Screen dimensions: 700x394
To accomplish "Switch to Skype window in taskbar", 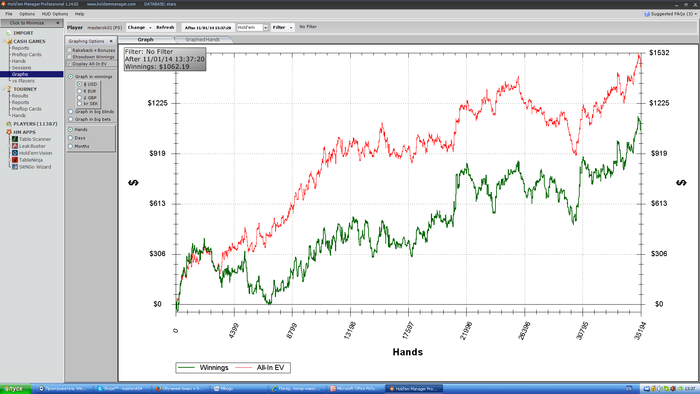I will [121, 389].
